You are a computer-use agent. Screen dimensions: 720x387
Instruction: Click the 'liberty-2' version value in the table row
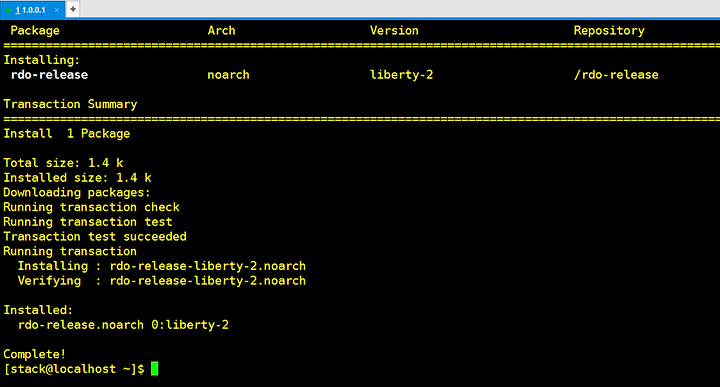(x=401, y=75)
